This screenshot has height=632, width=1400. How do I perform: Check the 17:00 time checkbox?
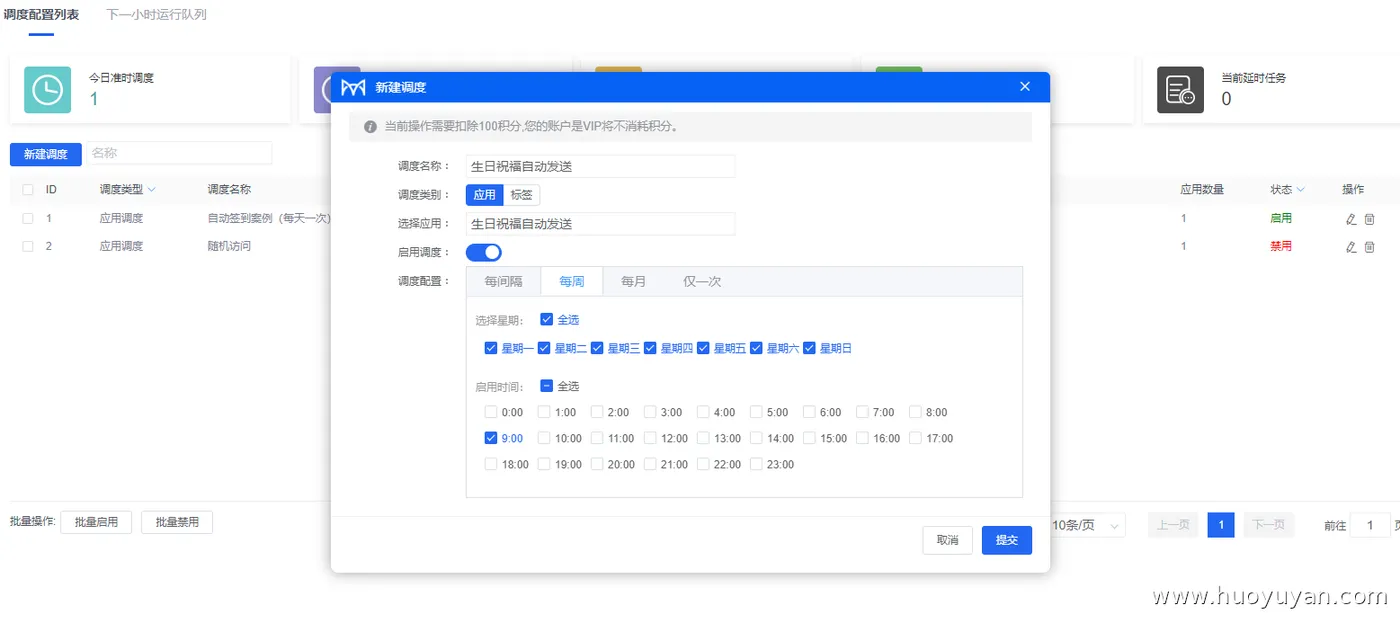(916, 438)
